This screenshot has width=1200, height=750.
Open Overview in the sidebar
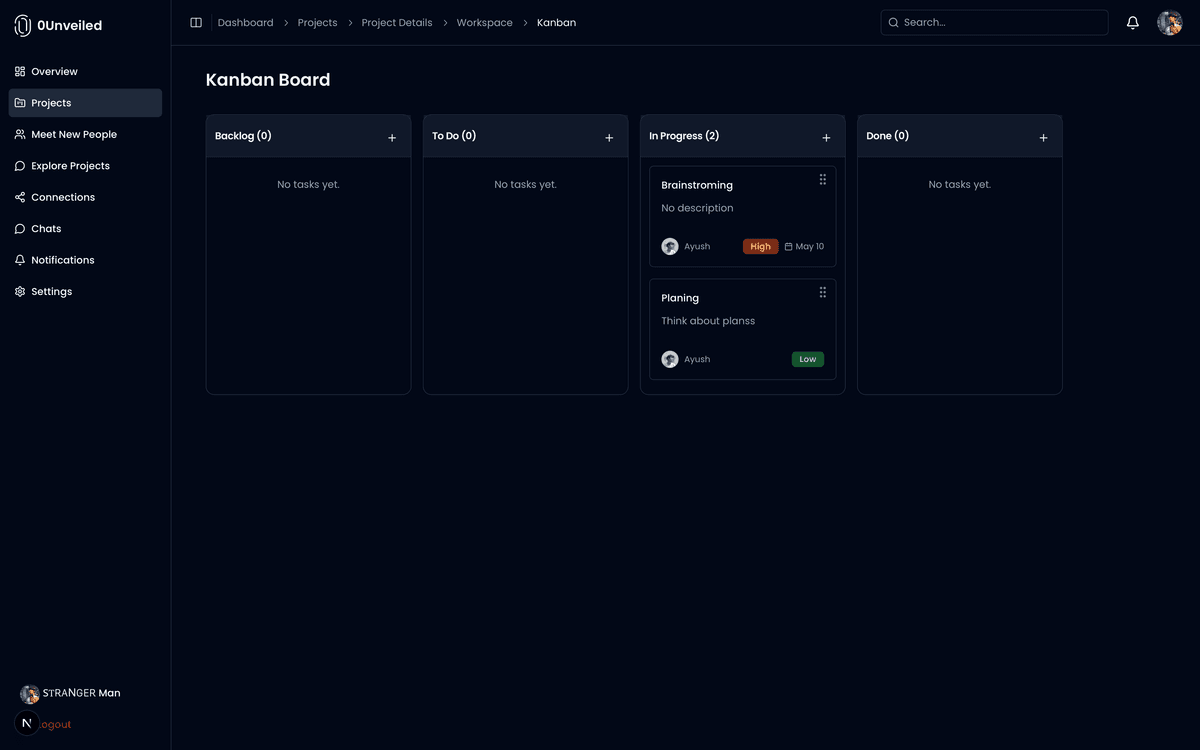point(54,72)
